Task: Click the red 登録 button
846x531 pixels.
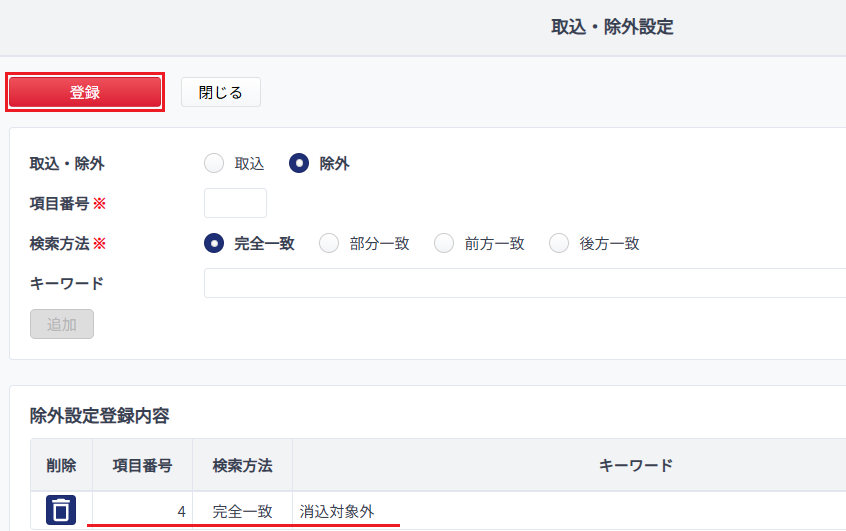Action: (85, 92)
